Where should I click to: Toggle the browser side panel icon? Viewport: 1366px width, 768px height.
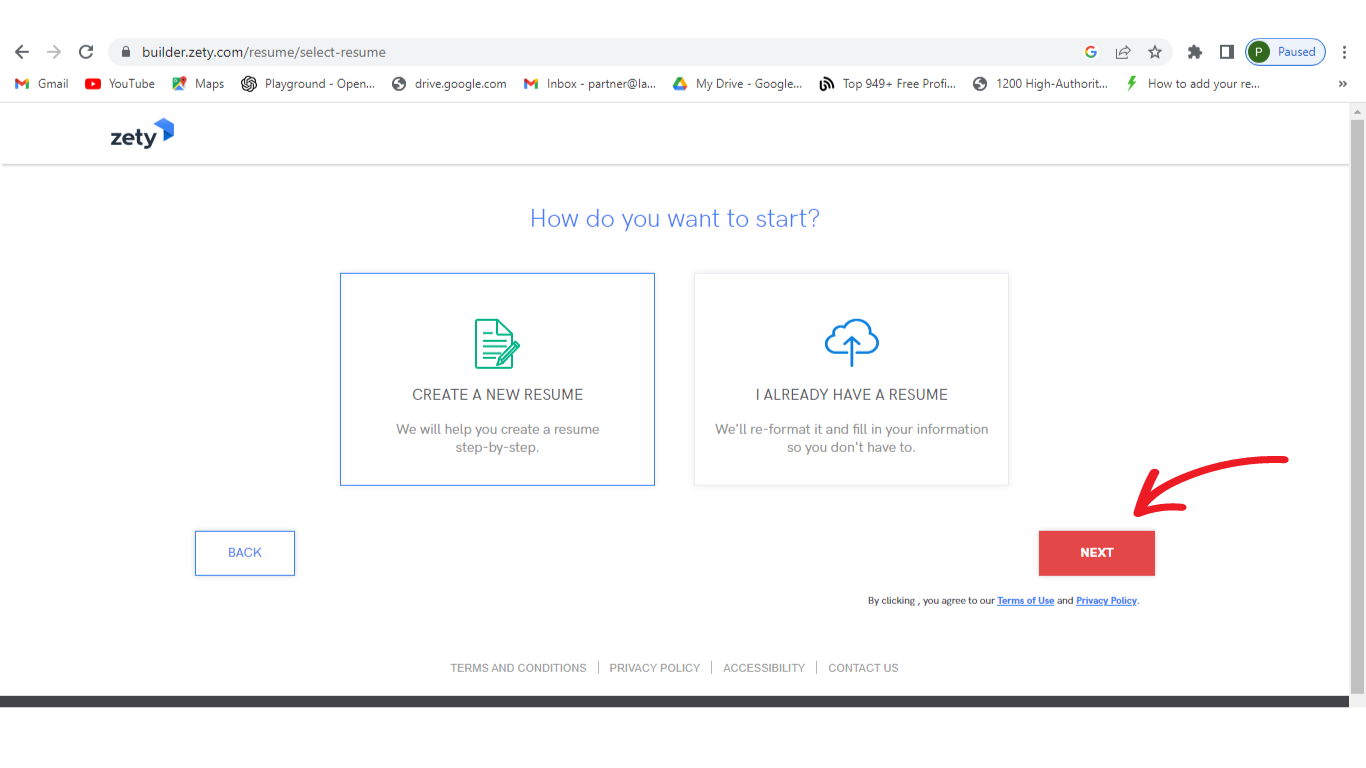[1226, 52]
